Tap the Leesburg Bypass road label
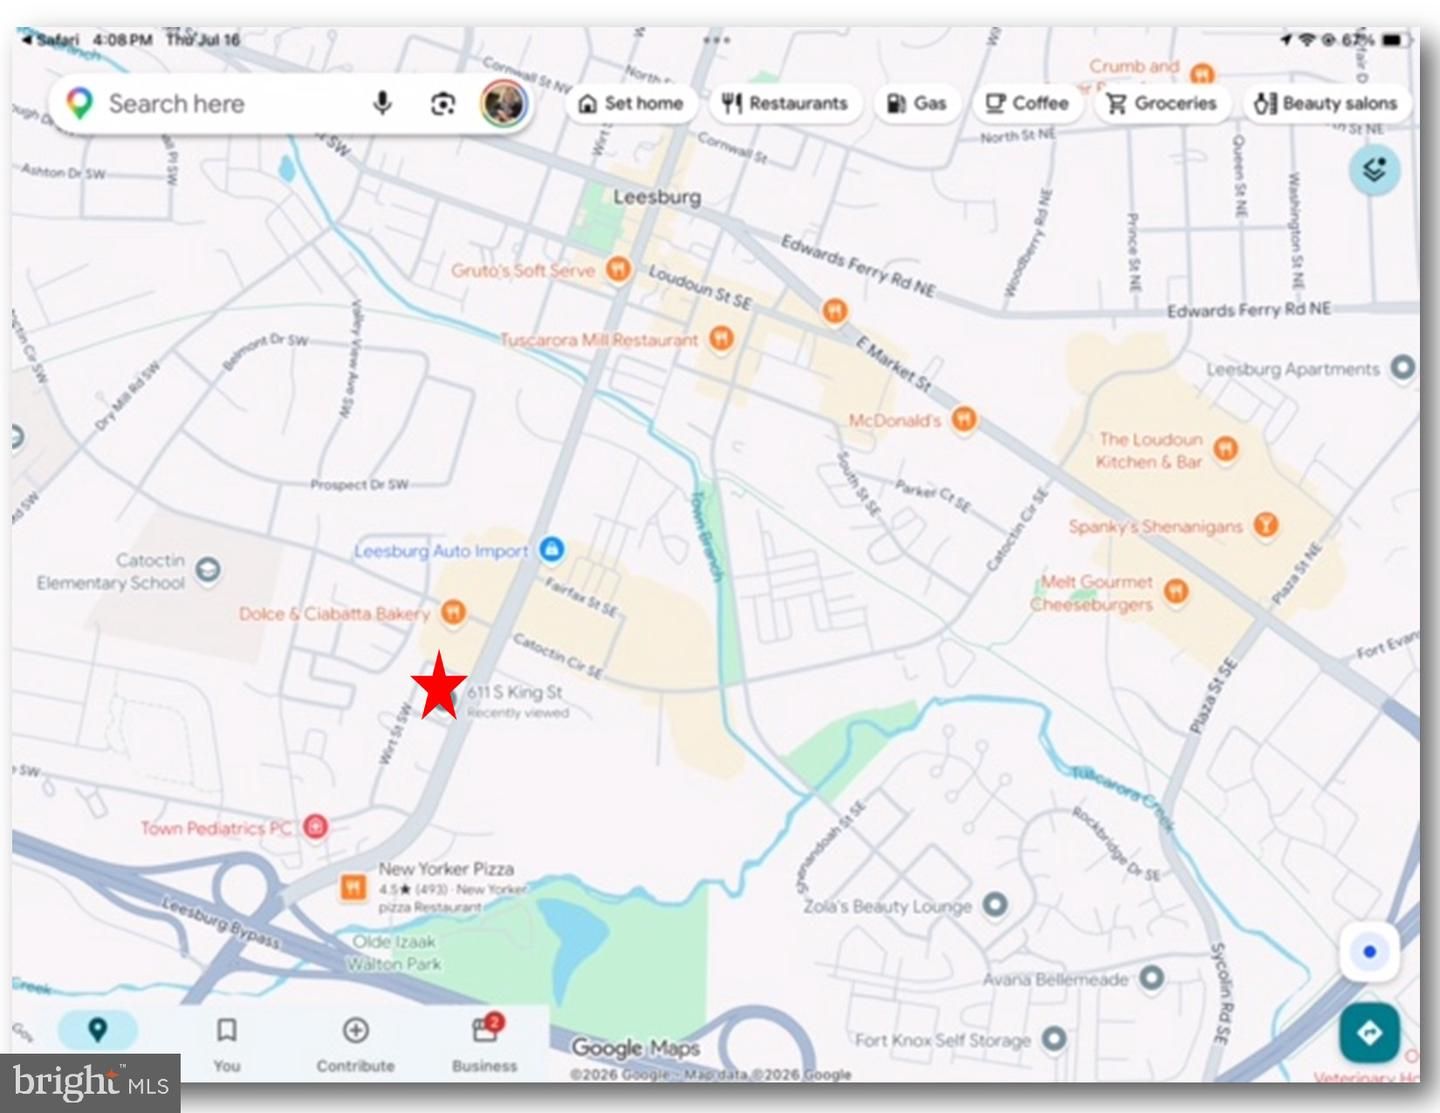Image resolution: width=1440 pixels, height=1113 pixels. coord(222,922)
